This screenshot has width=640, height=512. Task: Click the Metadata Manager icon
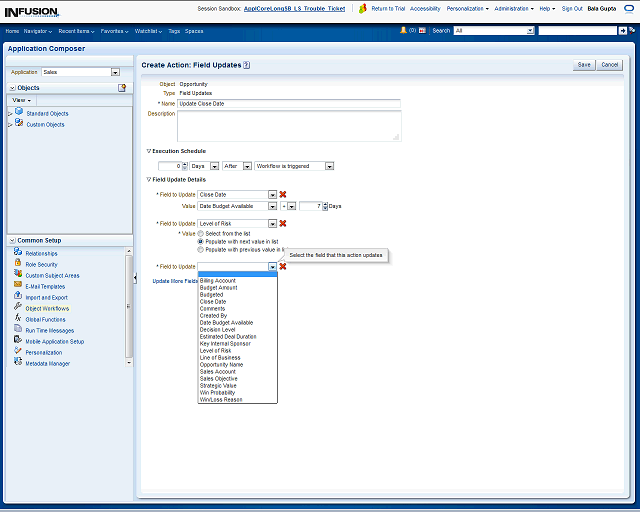point(18,363)
